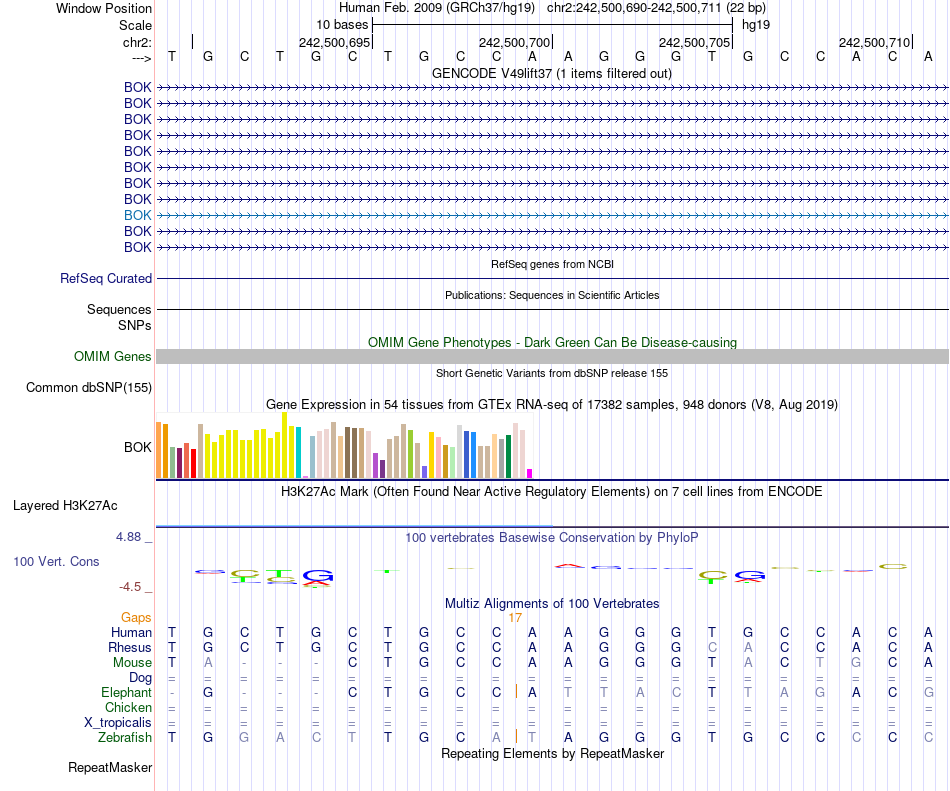Select the Mouse alignment row label

(x=132, y=663)
